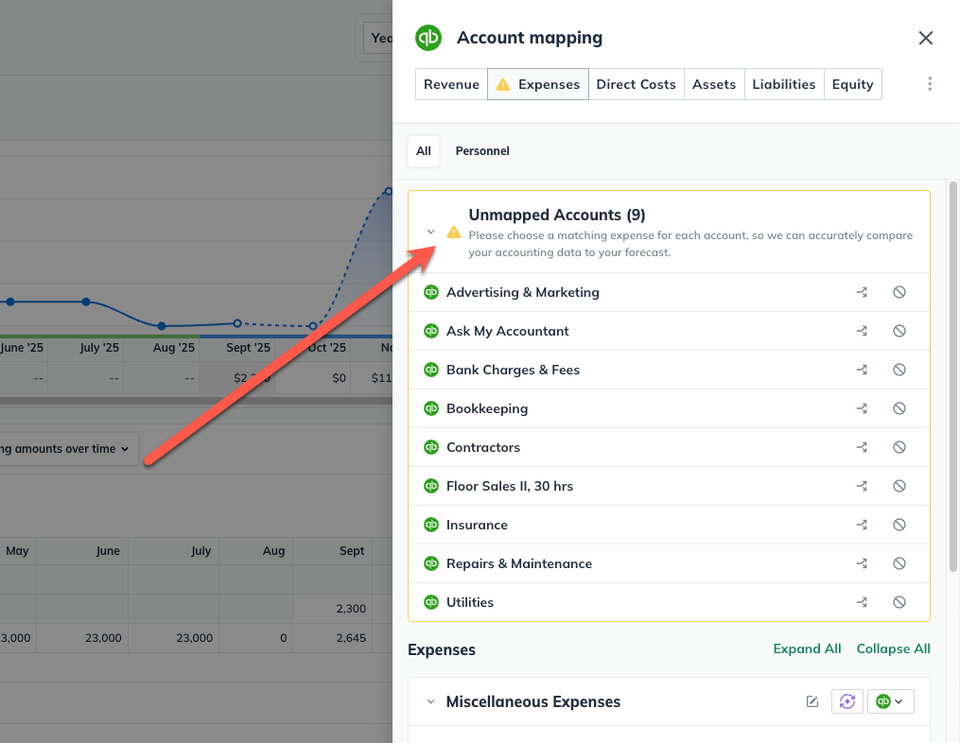Go to the Assets tab
The height and width of the screenshot is (743, 960).
pyautogui.click(x=714, y=84)
